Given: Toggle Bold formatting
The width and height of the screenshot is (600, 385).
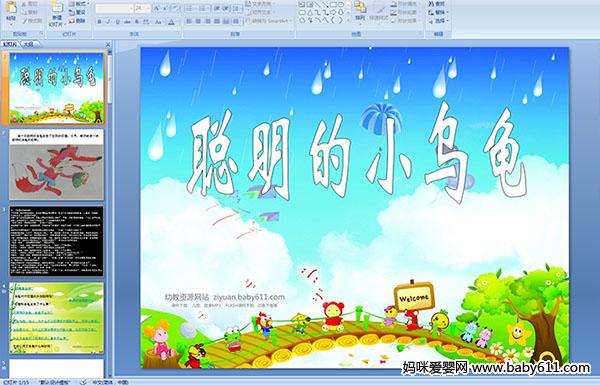Looking at the screenshot, I should 99,22.
